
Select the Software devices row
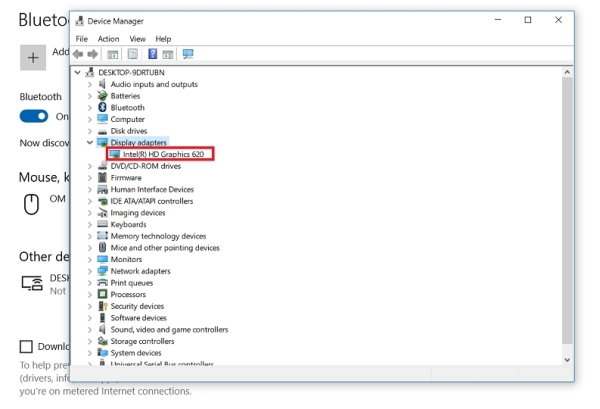(x=139, y=318)
